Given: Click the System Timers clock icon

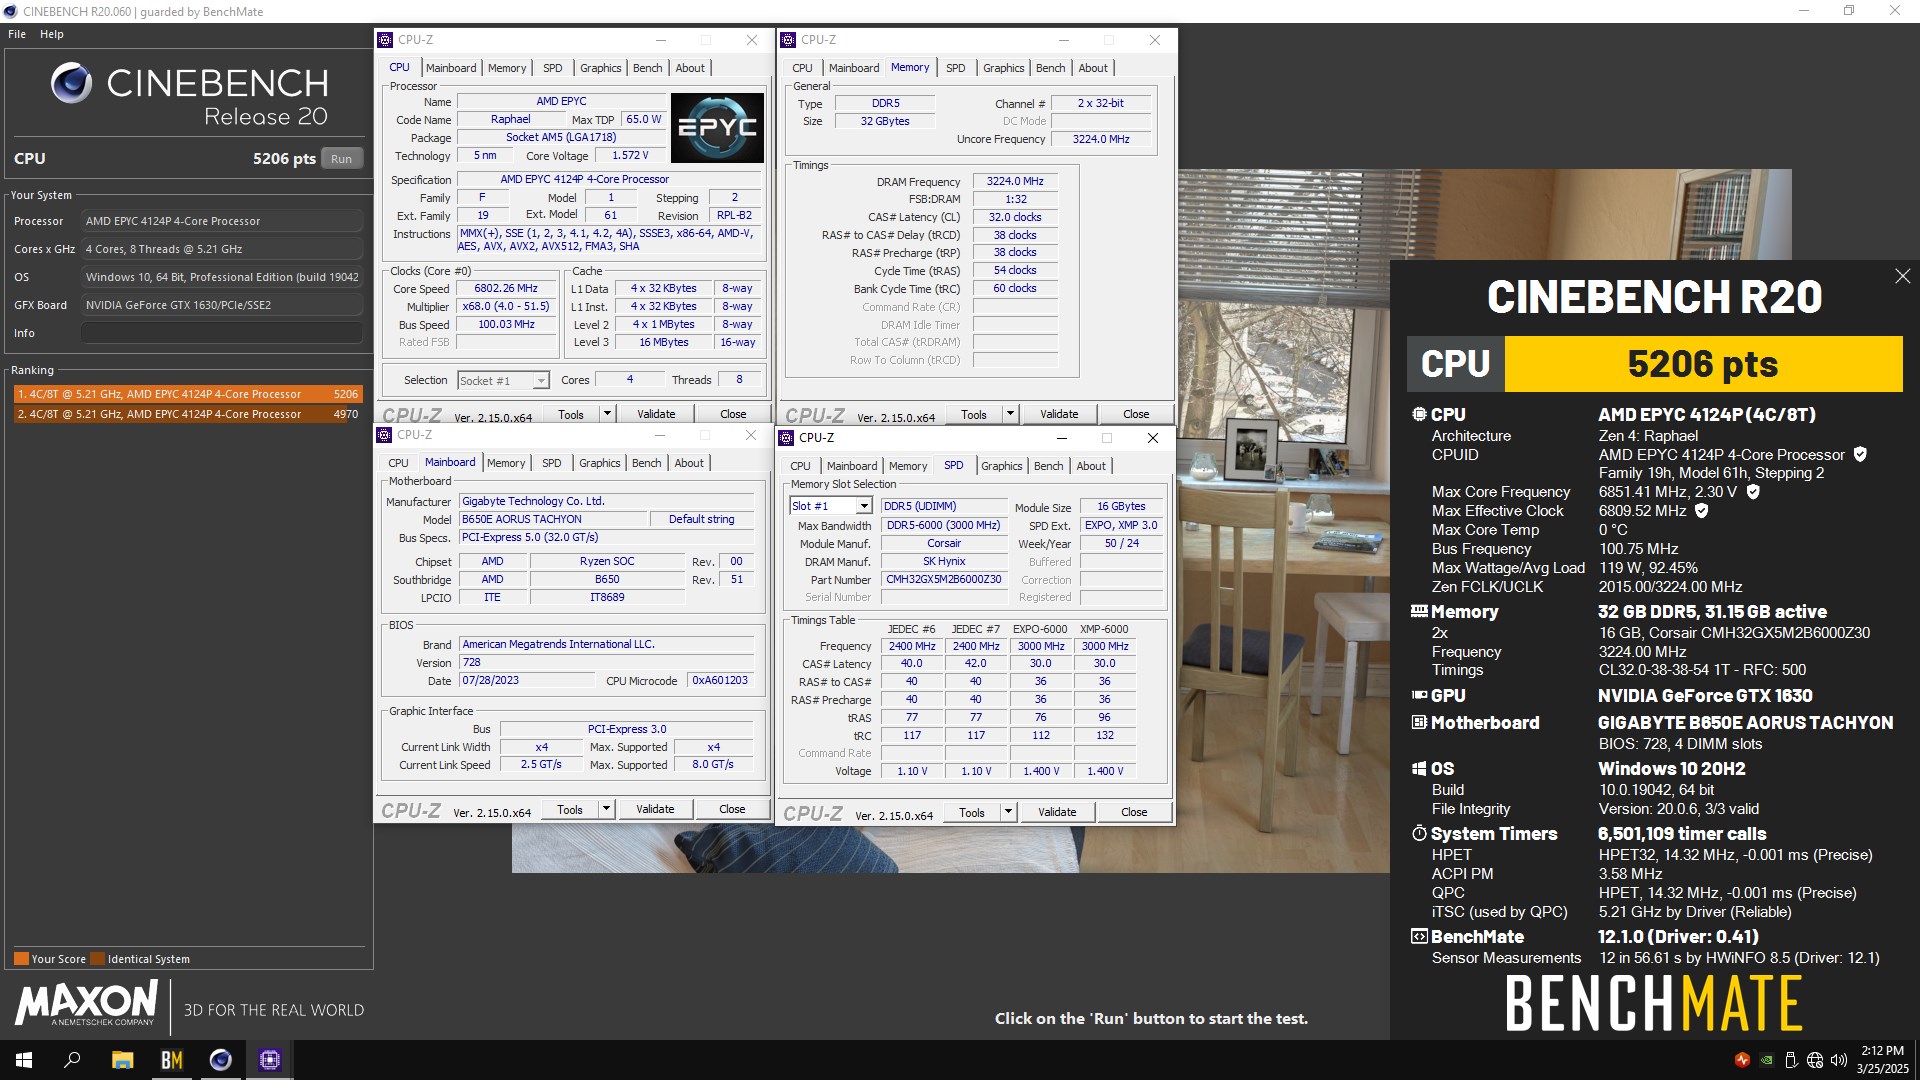Looking at the screenshot, I should click(1419, 833).
